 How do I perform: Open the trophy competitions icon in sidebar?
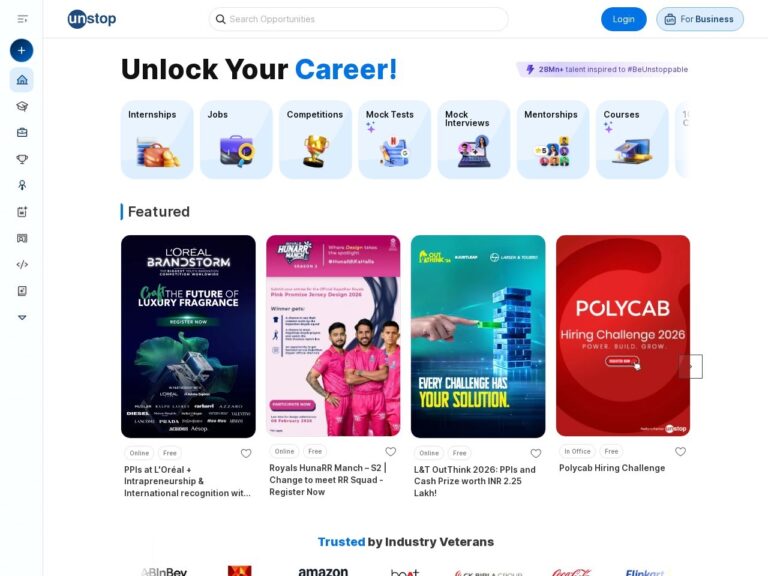22,159
